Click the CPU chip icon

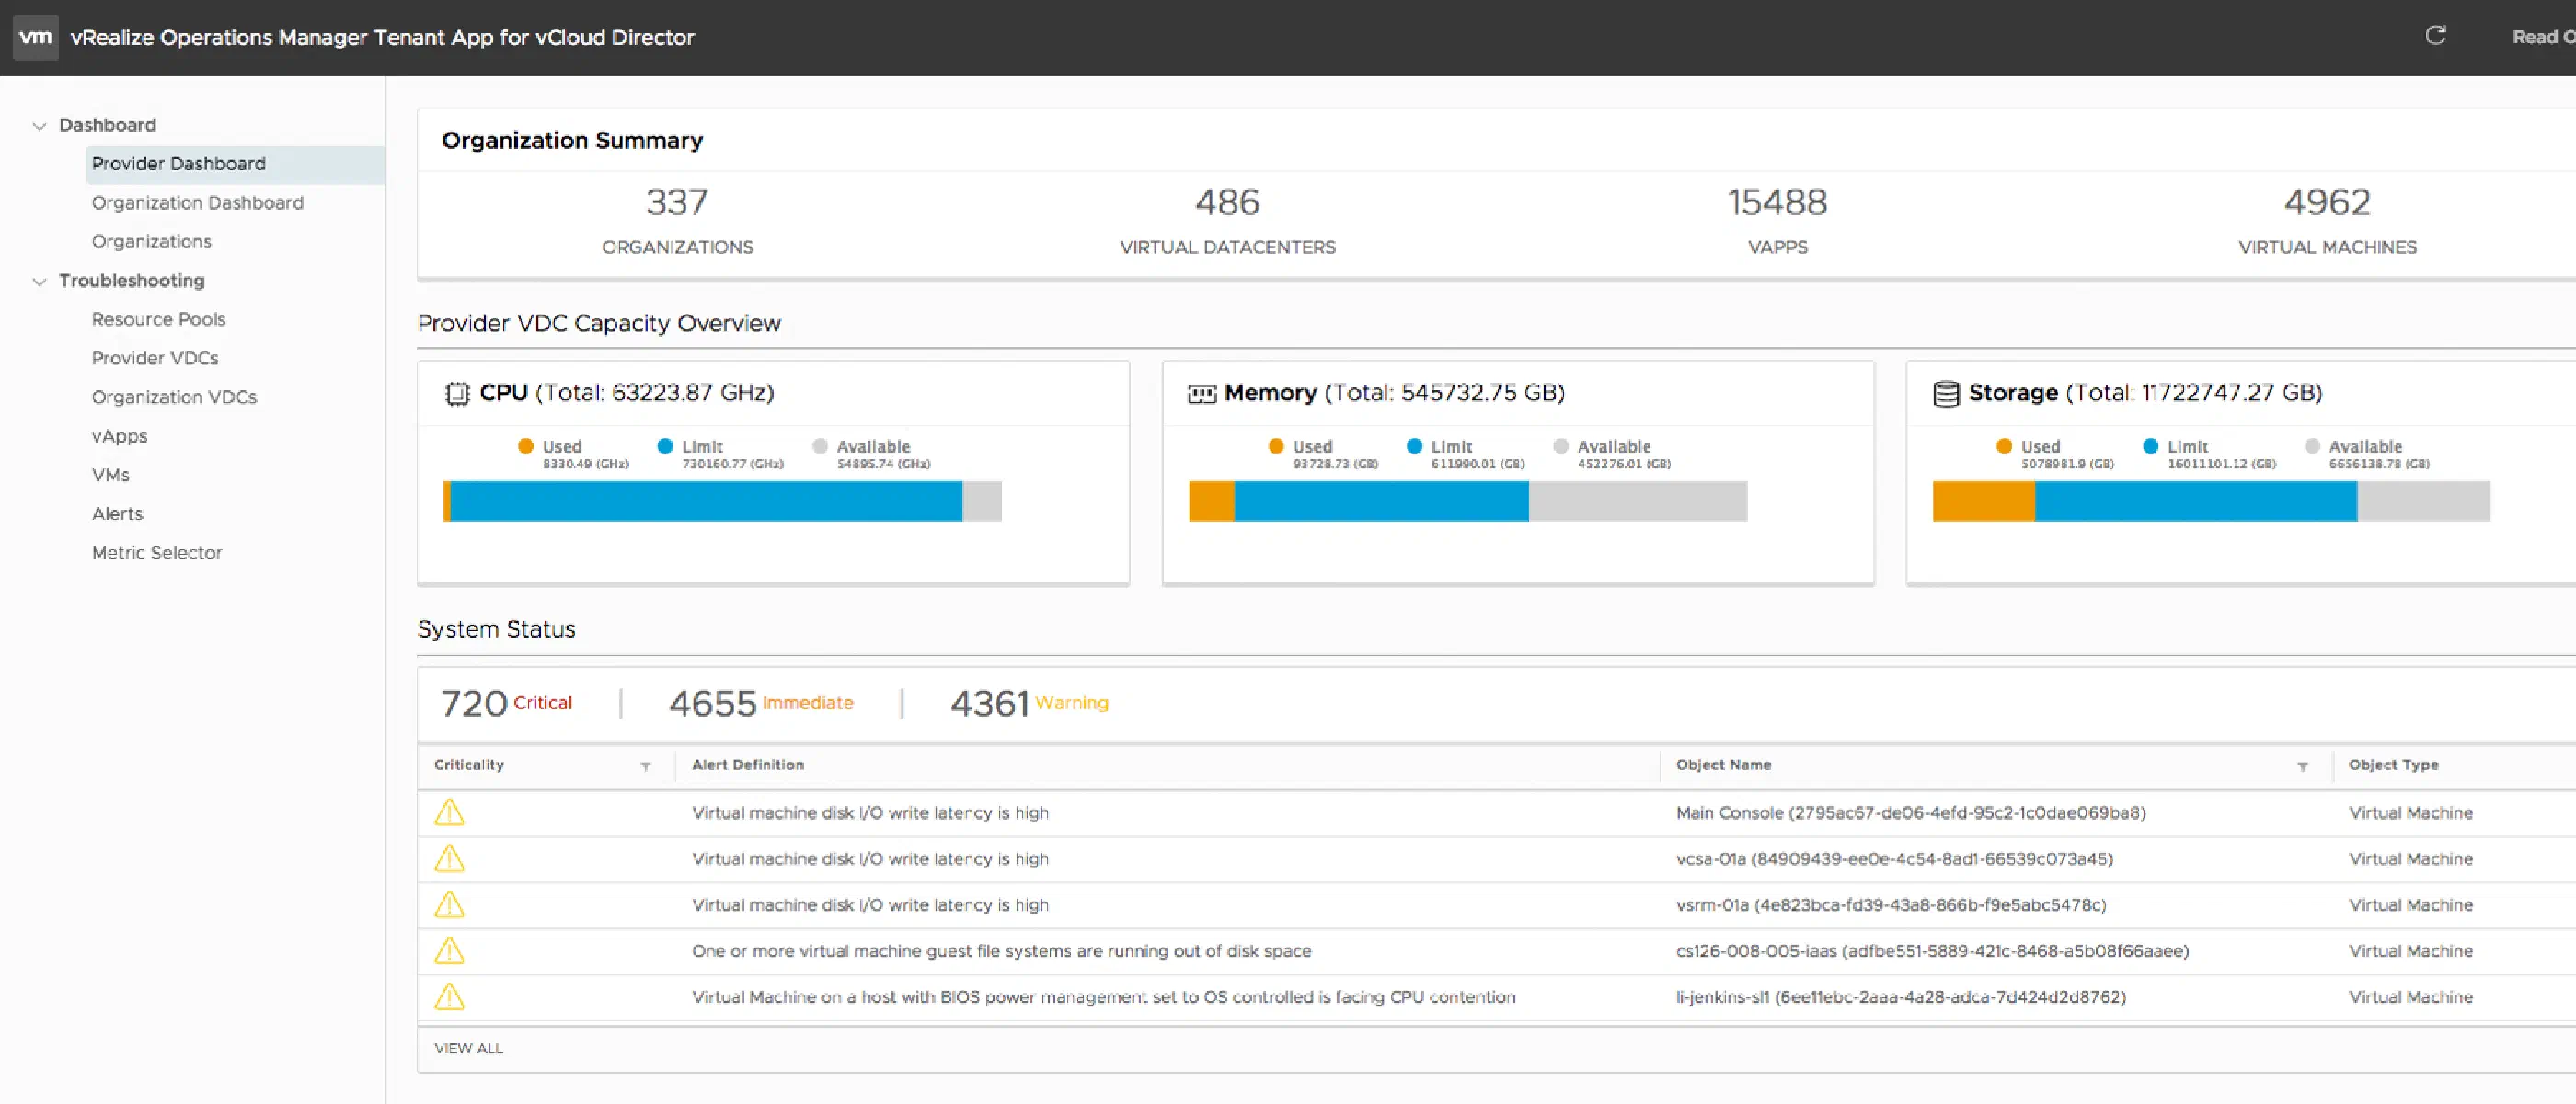pyautogui.click(x=457, y=394)
